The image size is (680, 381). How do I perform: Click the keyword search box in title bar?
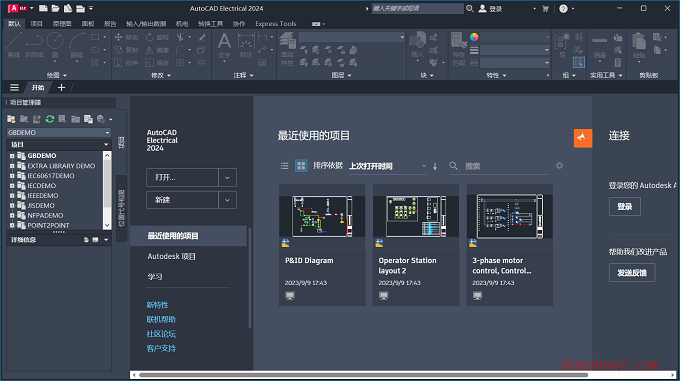(x=418, y=8)
